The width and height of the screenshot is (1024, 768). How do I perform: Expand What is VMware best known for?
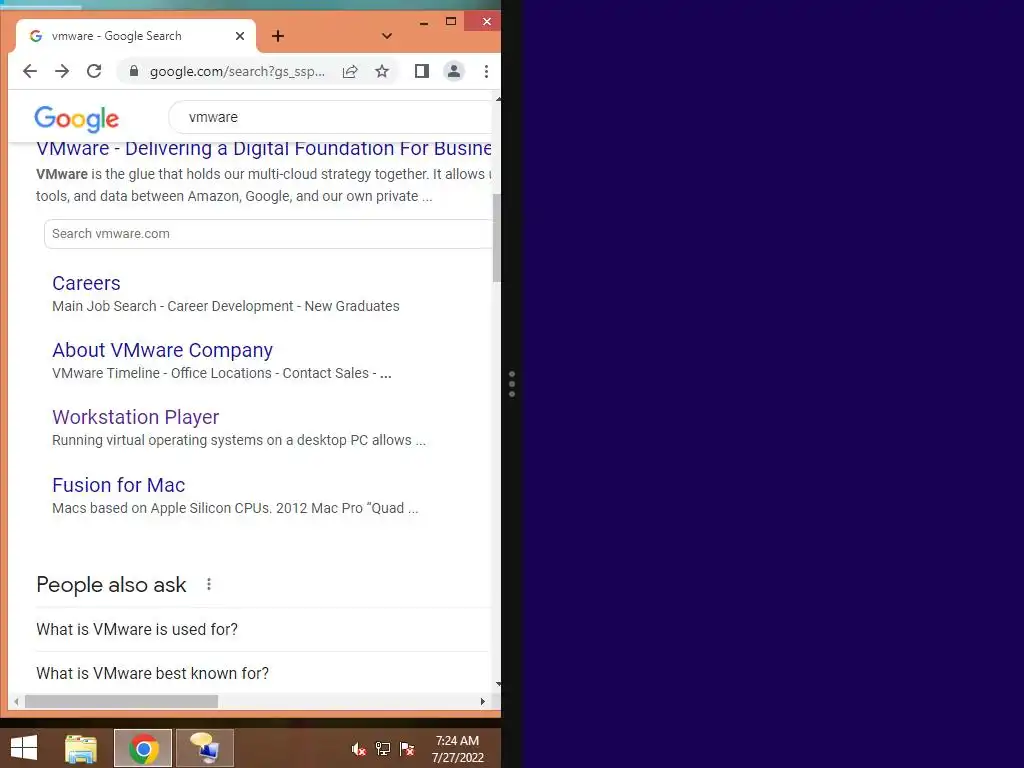[x=263, y=673]
